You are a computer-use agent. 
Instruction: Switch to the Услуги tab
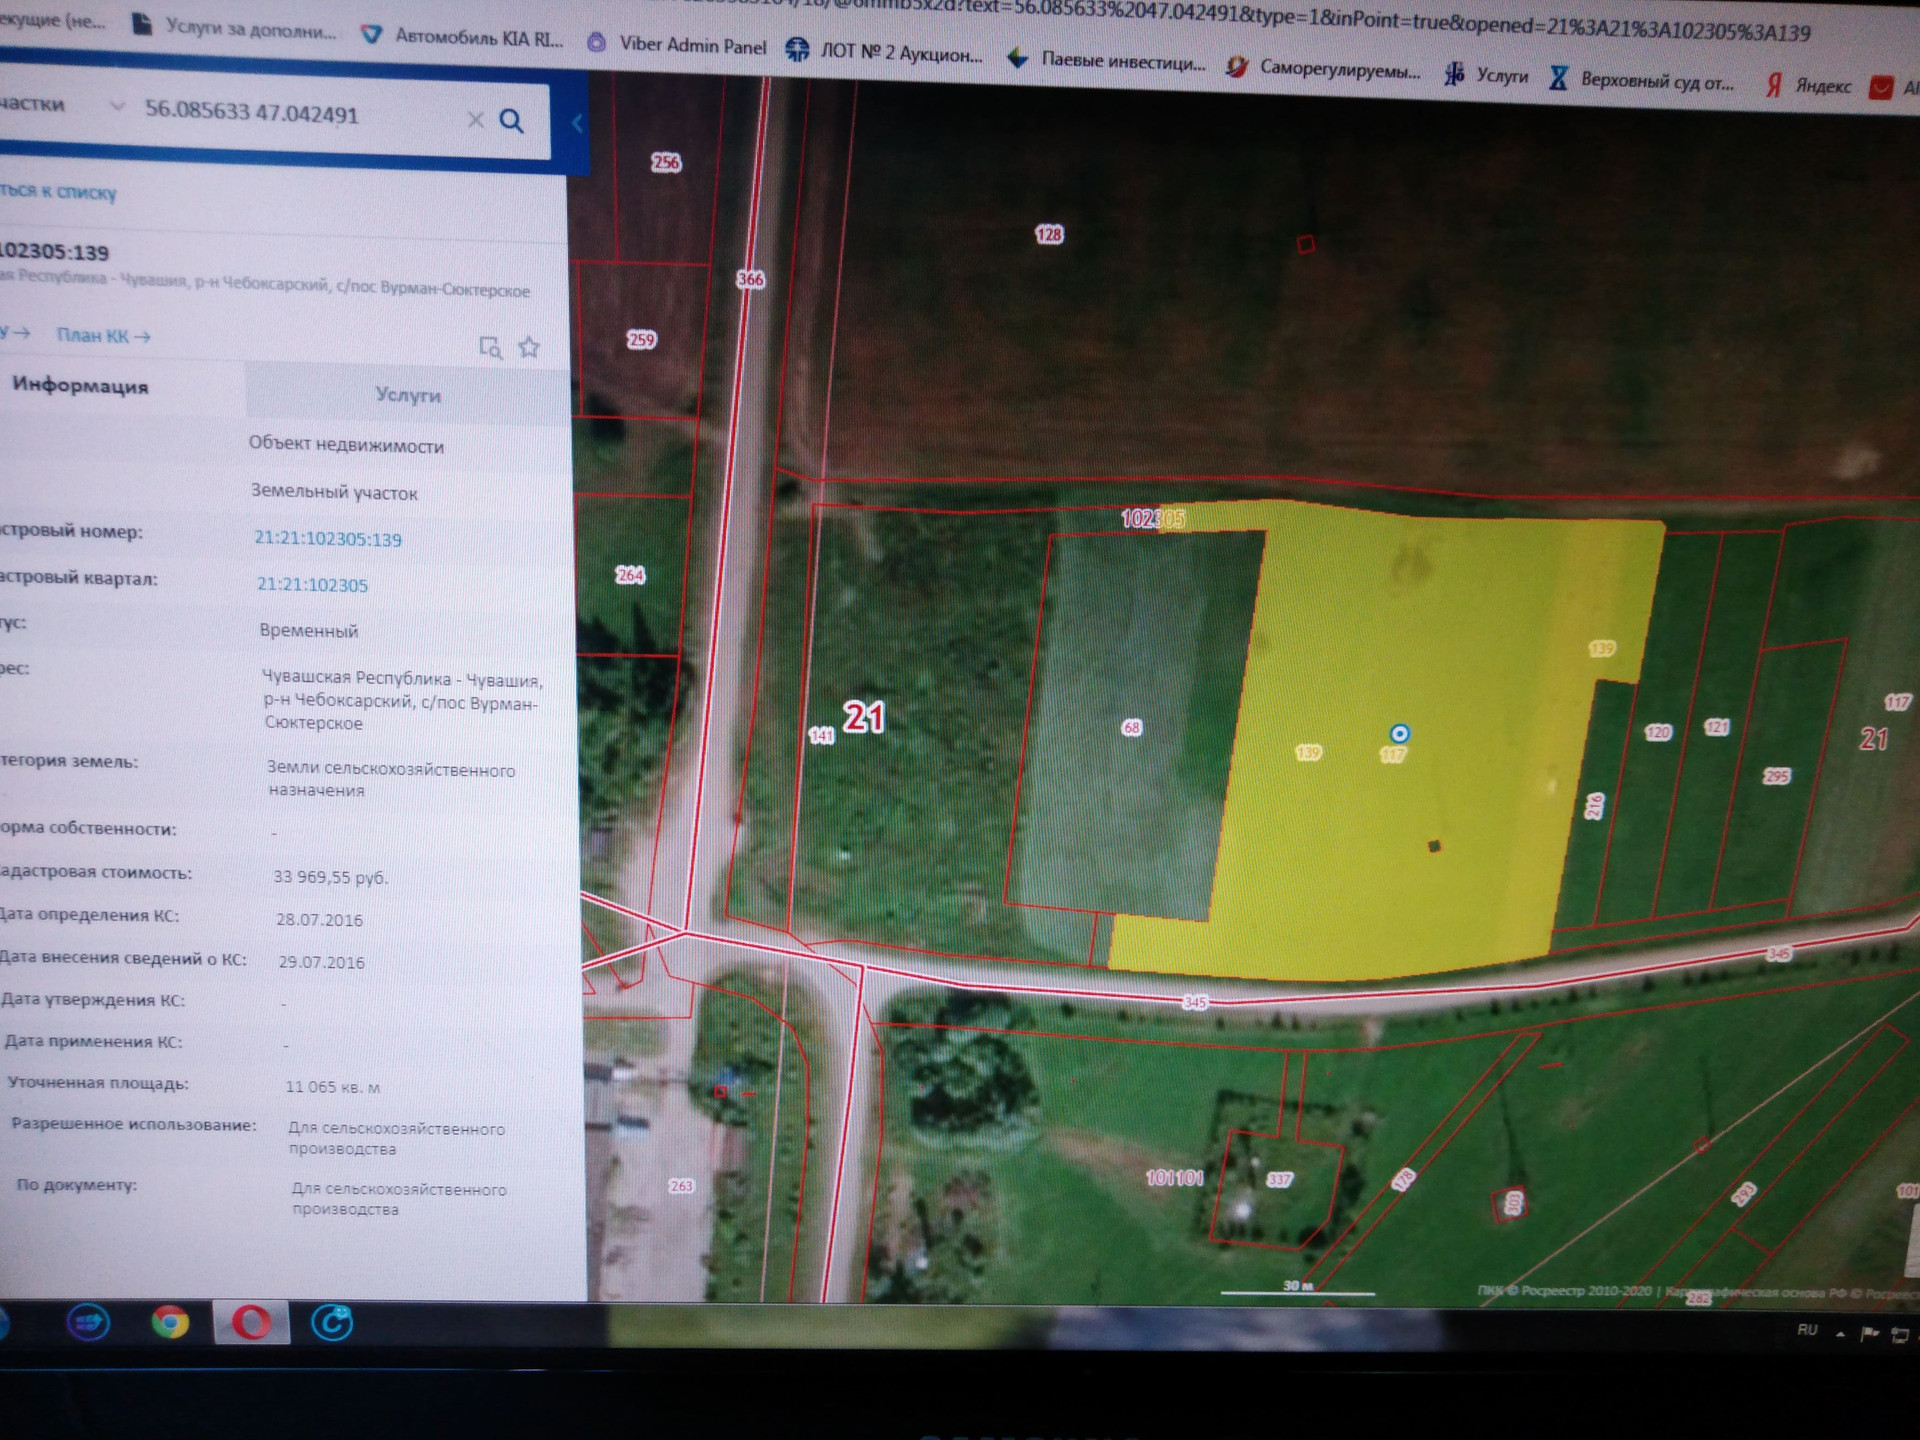click(407, 394)
